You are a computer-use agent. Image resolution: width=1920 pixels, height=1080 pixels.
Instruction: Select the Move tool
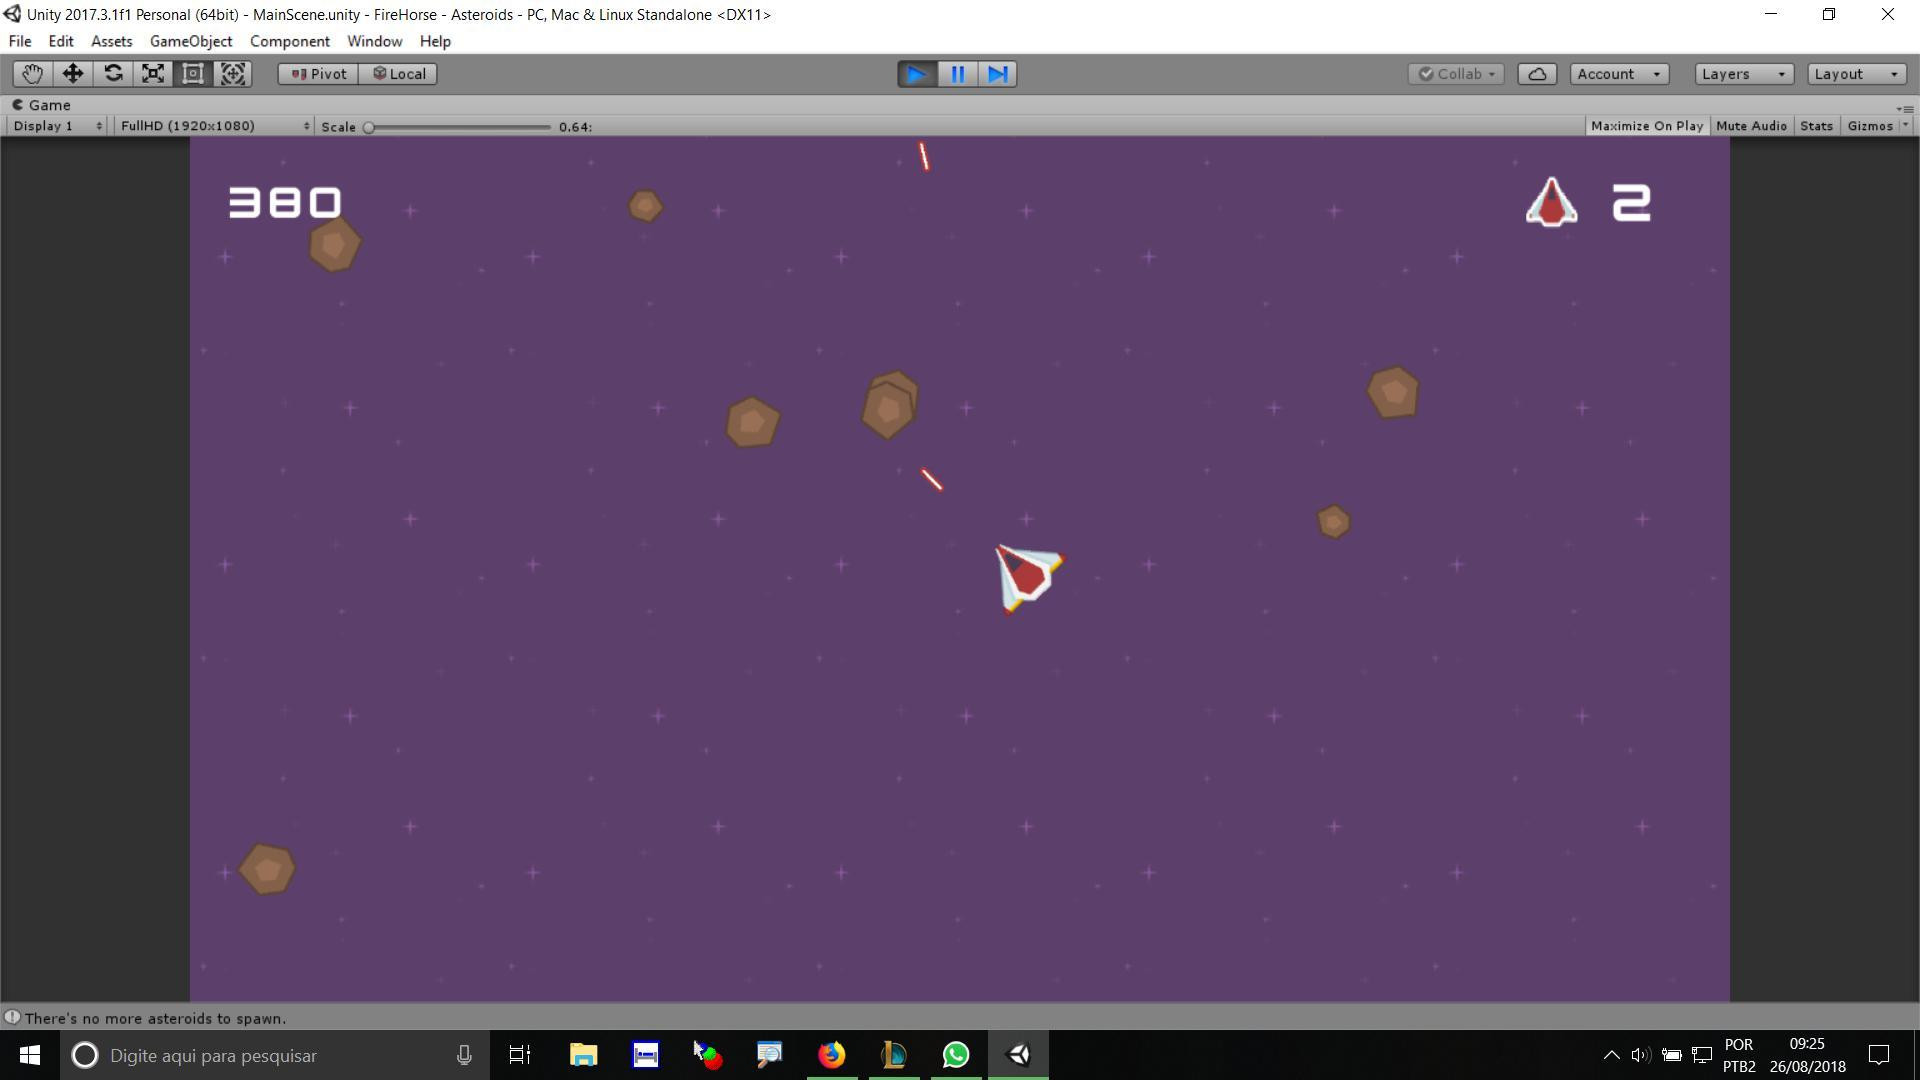(73, 74)
